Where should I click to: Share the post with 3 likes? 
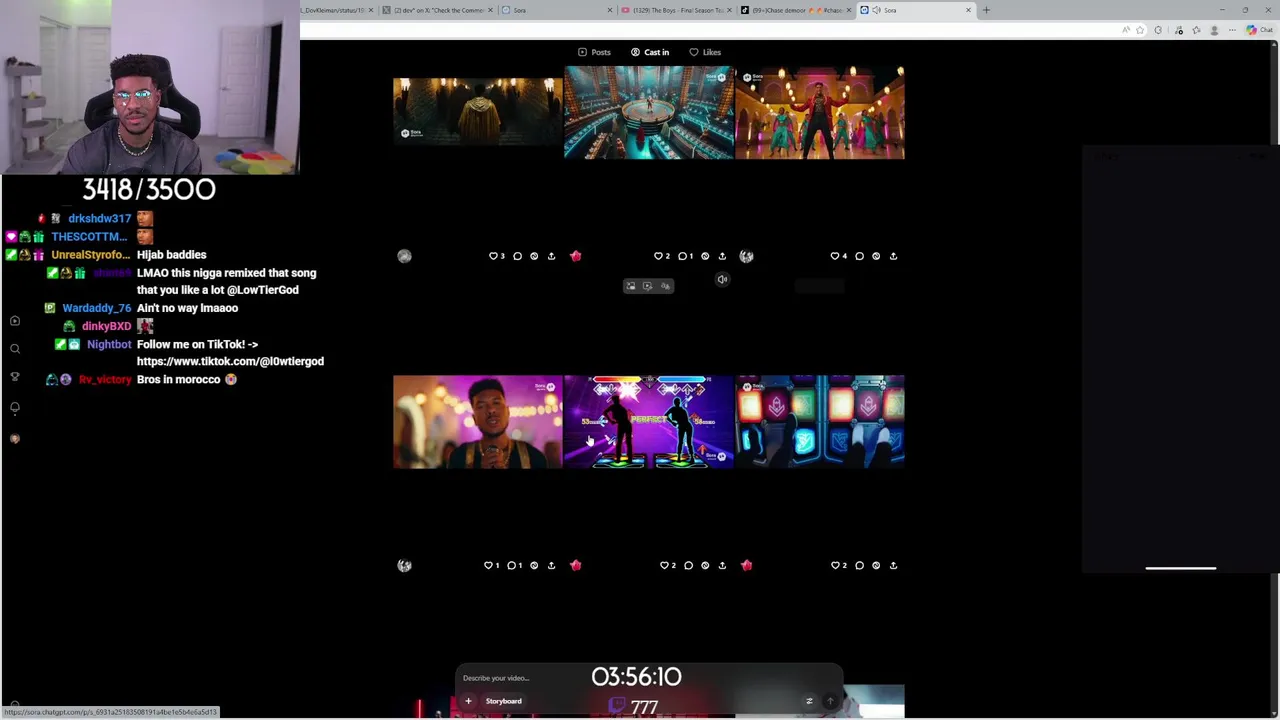551,256
